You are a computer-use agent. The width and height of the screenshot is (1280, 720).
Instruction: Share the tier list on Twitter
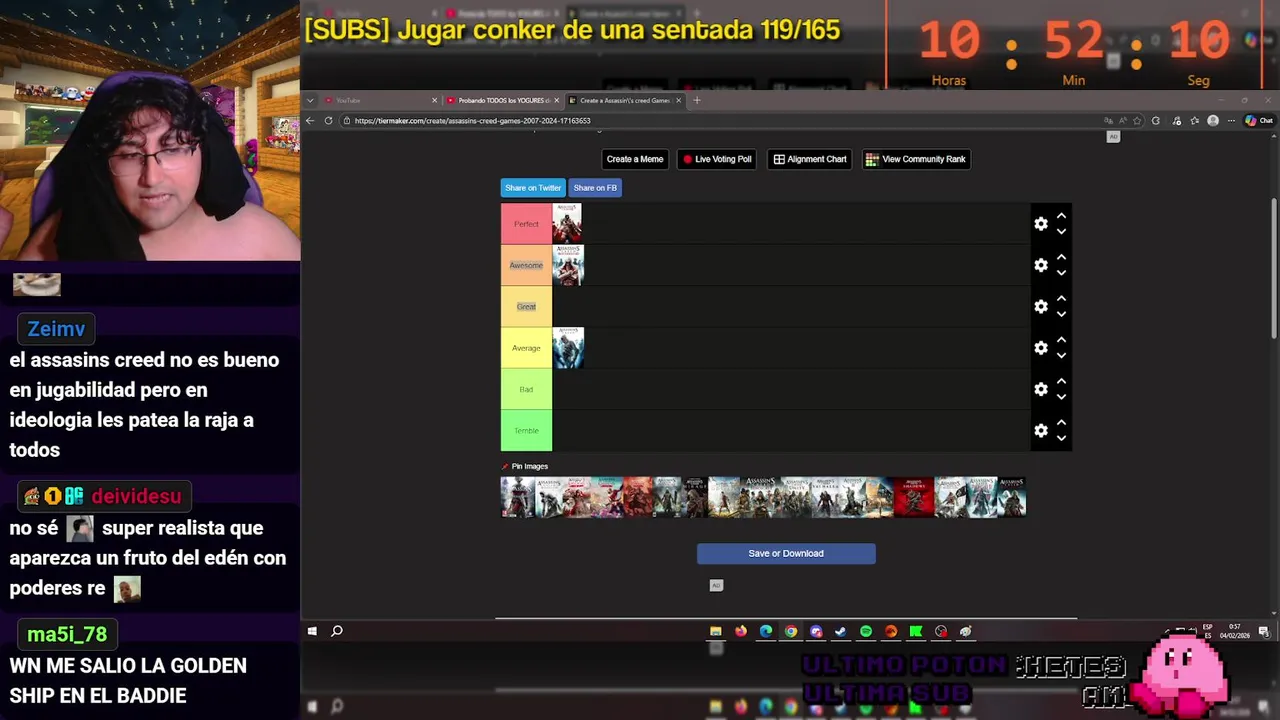[533, 188]
